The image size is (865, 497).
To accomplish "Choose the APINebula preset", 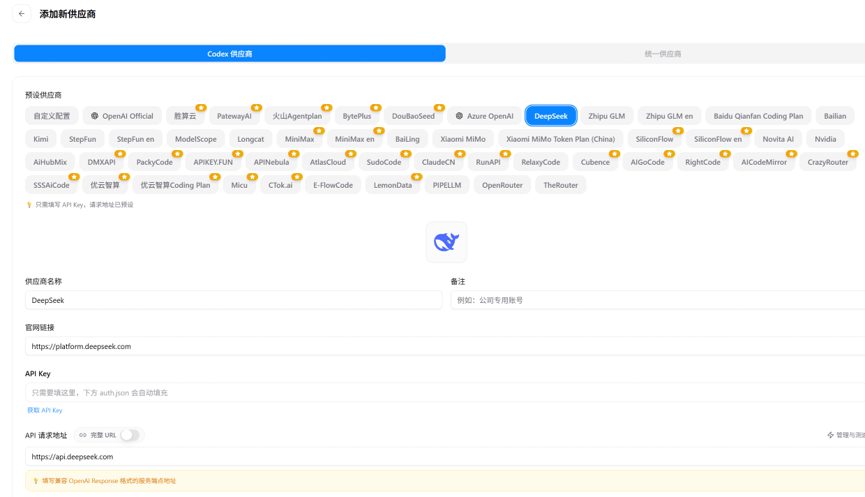I will 271,162.
